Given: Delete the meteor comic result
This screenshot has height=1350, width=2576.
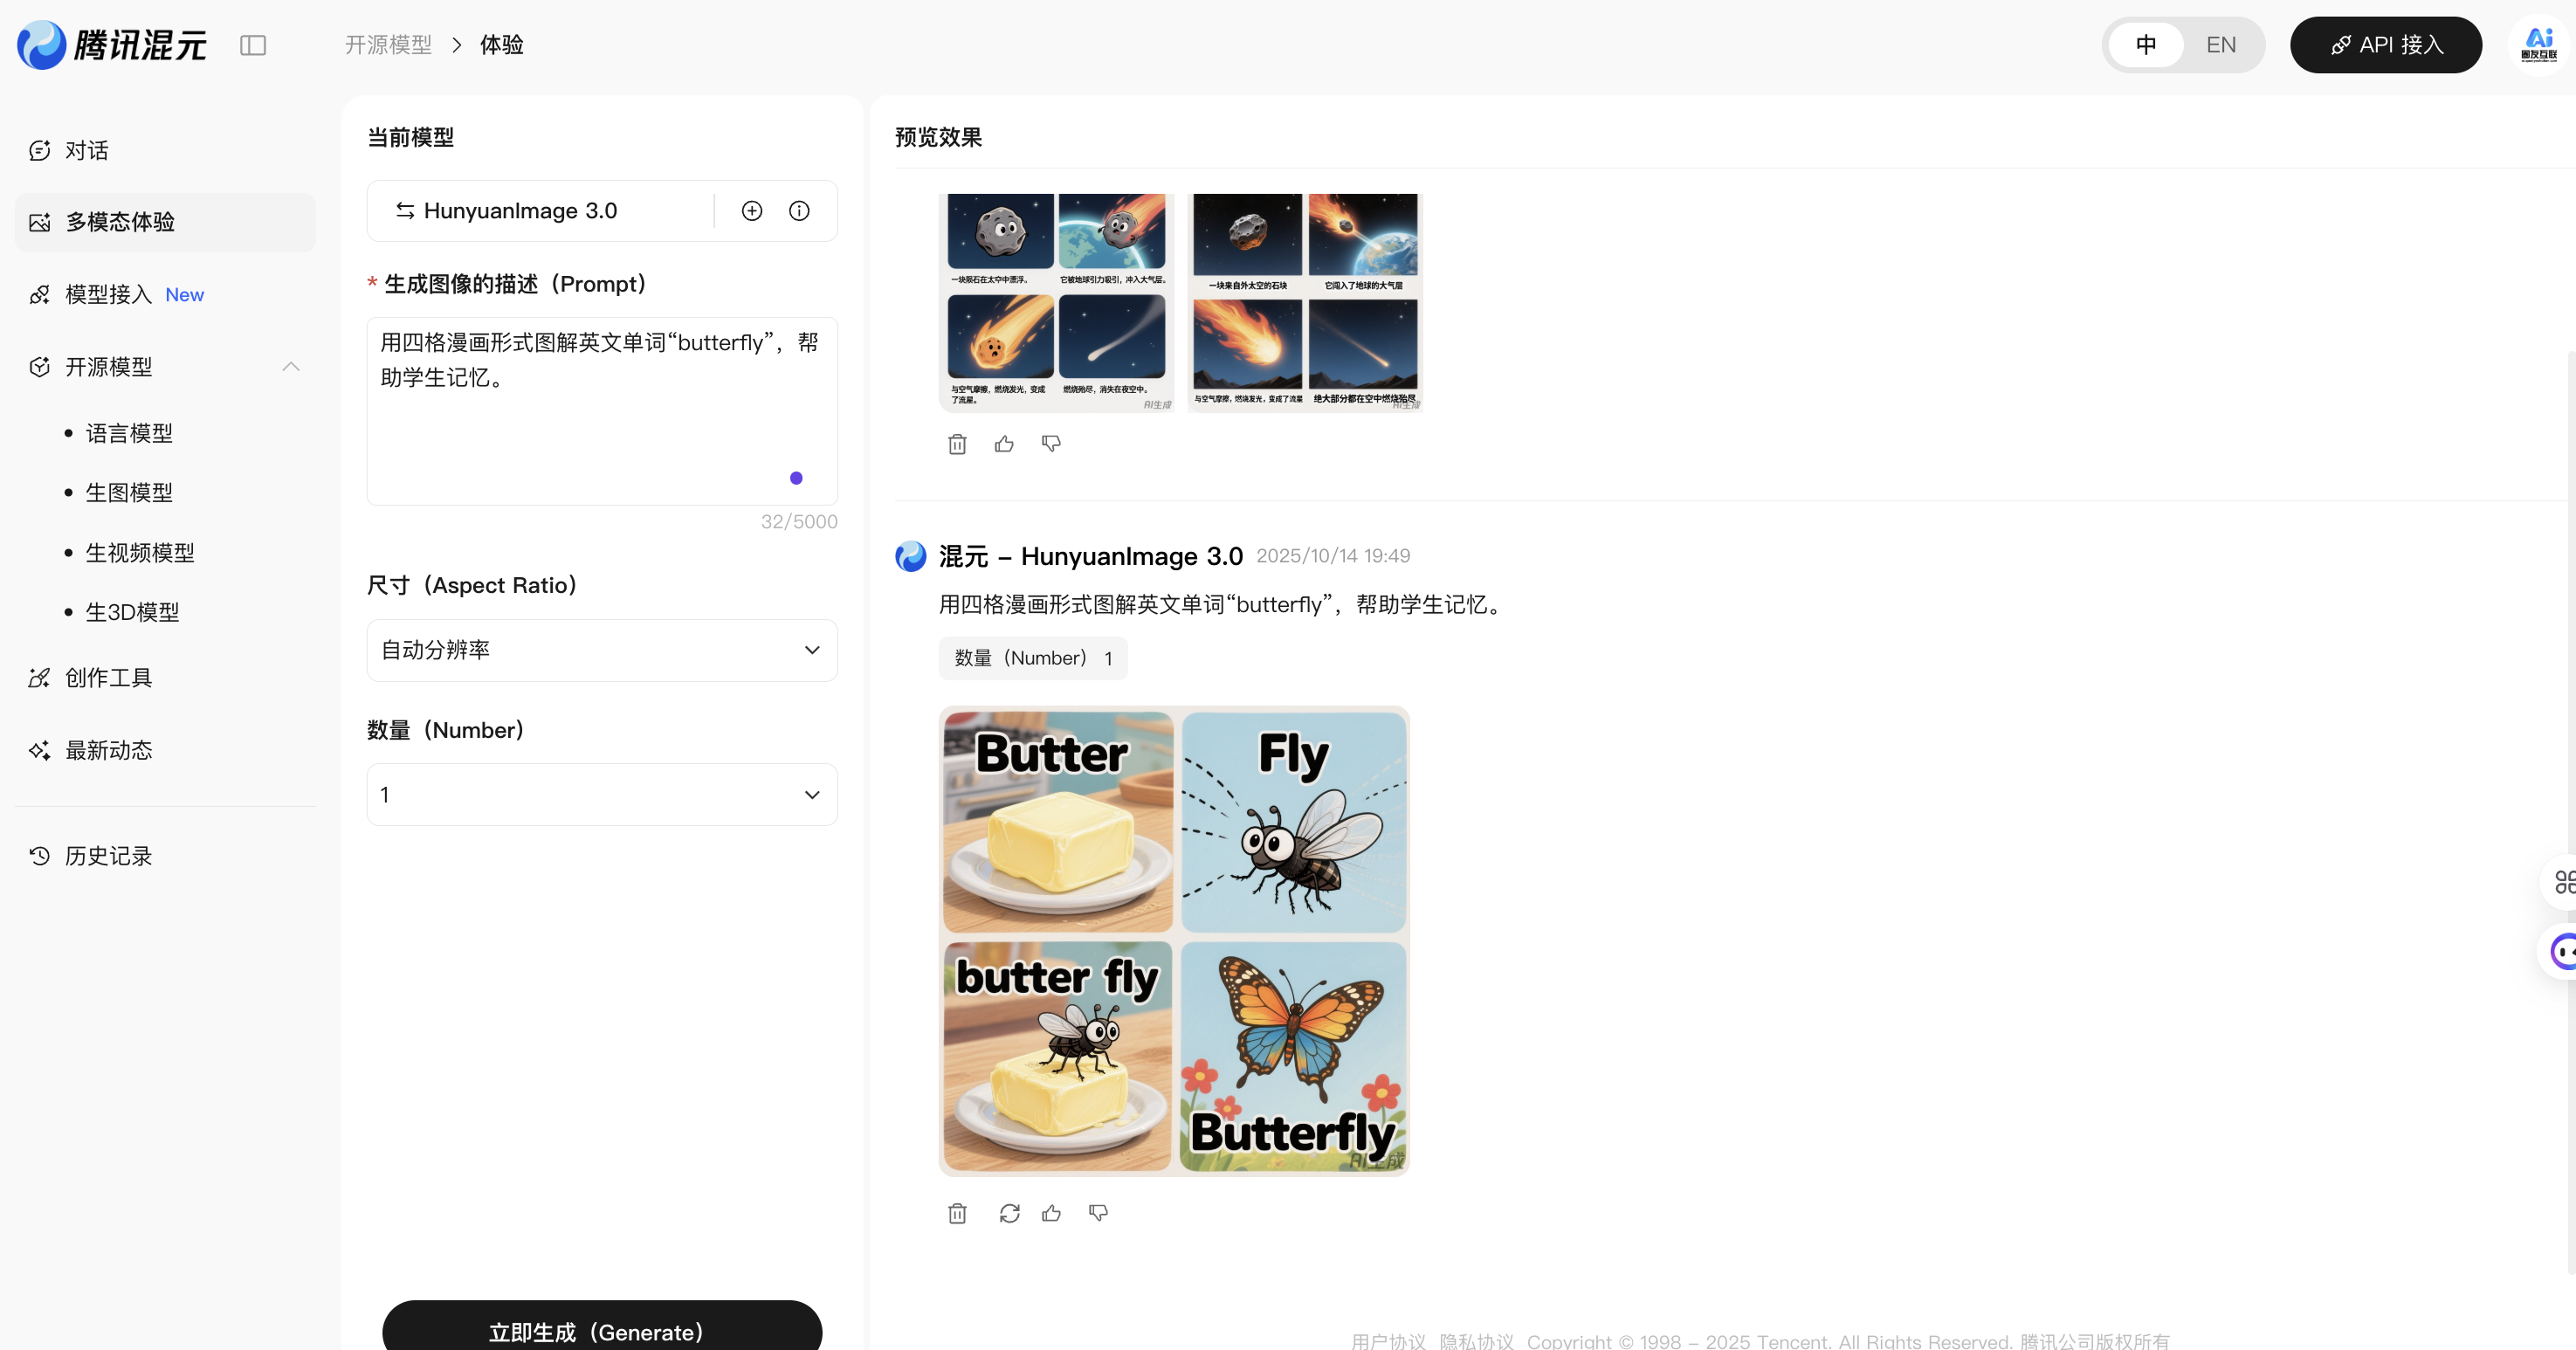Looking at the screenshot, I should pyautogui.click(x=957, y=444).
